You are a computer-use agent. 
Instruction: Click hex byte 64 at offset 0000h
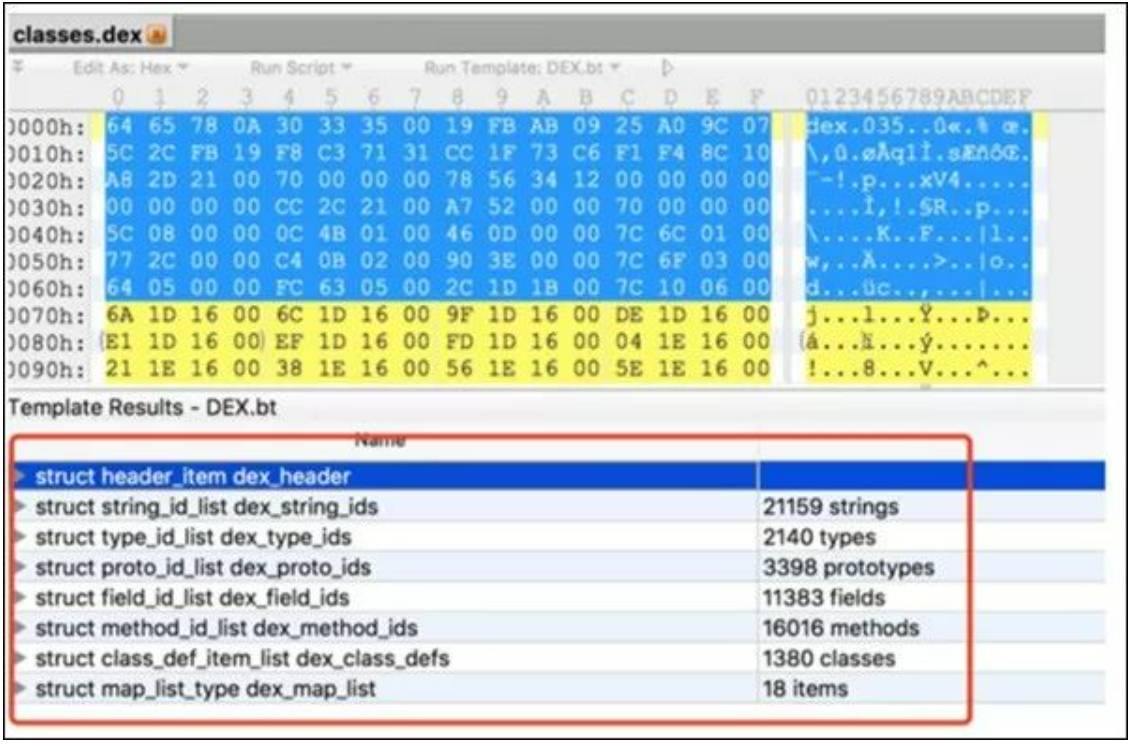119,126
